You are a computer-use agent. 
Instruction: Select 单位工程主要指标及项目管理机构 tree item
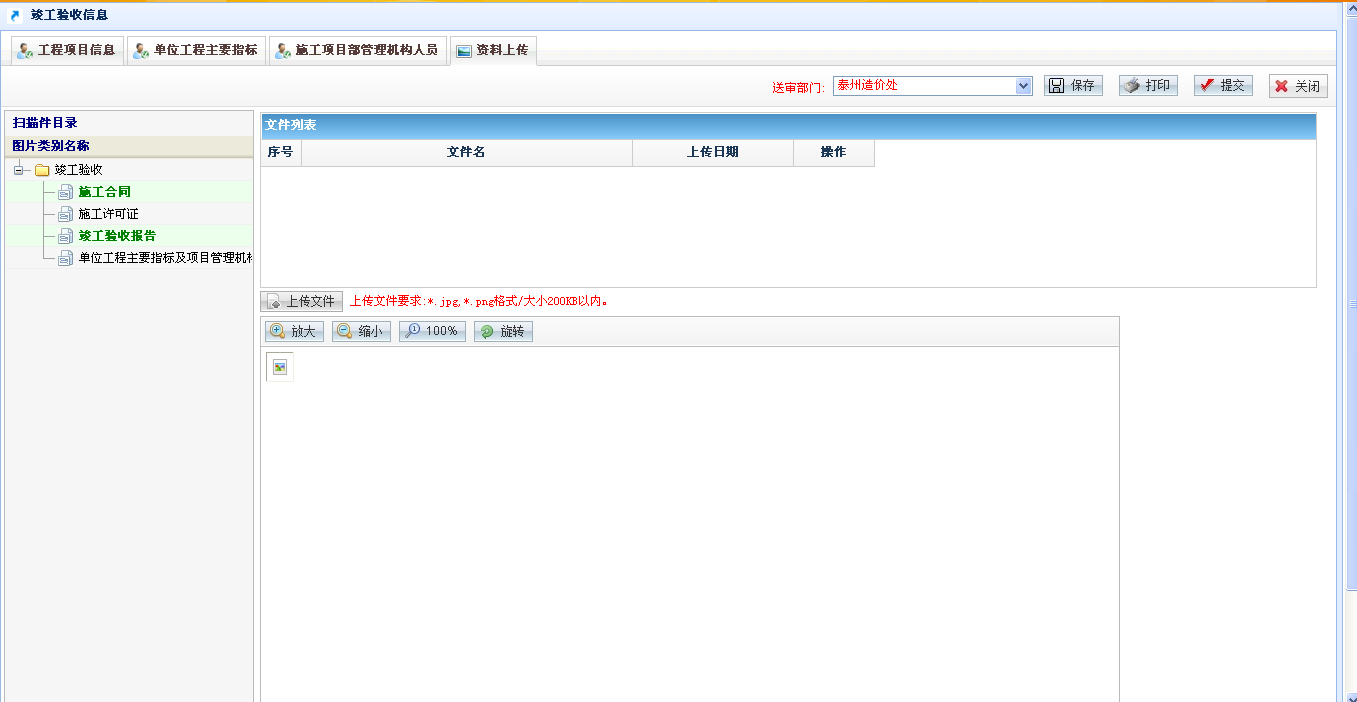pyautogui.click(x=164, y=258)
